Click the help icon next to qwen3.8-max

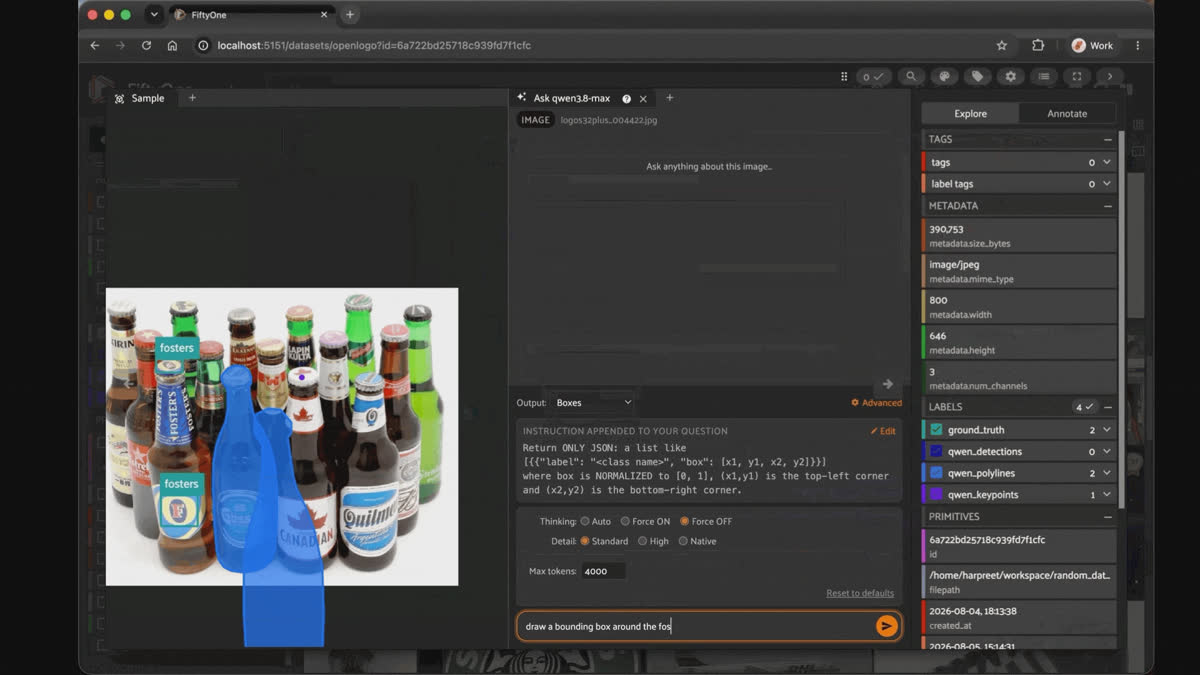pos(626,99)
